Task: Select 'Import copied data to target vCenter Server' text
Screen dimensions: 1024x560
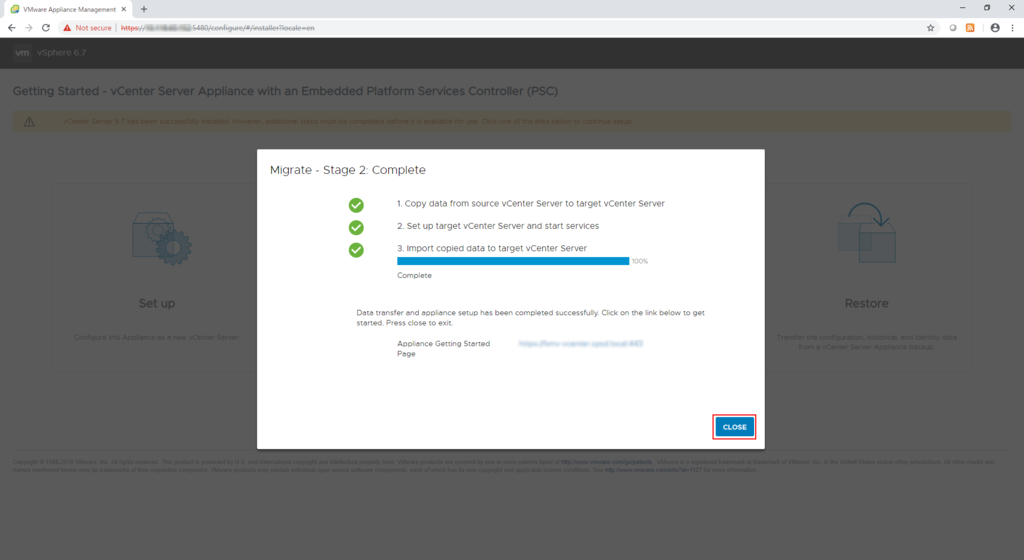Action: point(492,248)
